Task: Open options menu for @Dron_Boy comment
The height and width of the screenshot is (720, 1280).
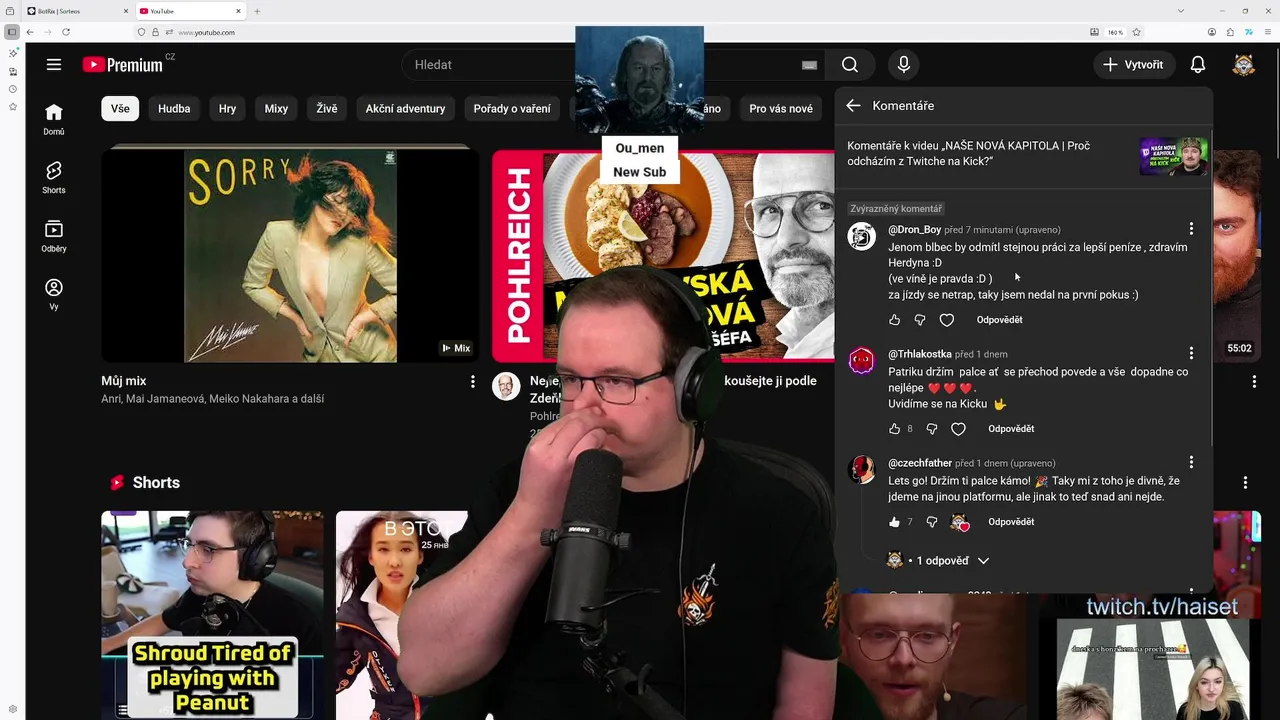Action: pyautogui.click(x=1191, y=229)
